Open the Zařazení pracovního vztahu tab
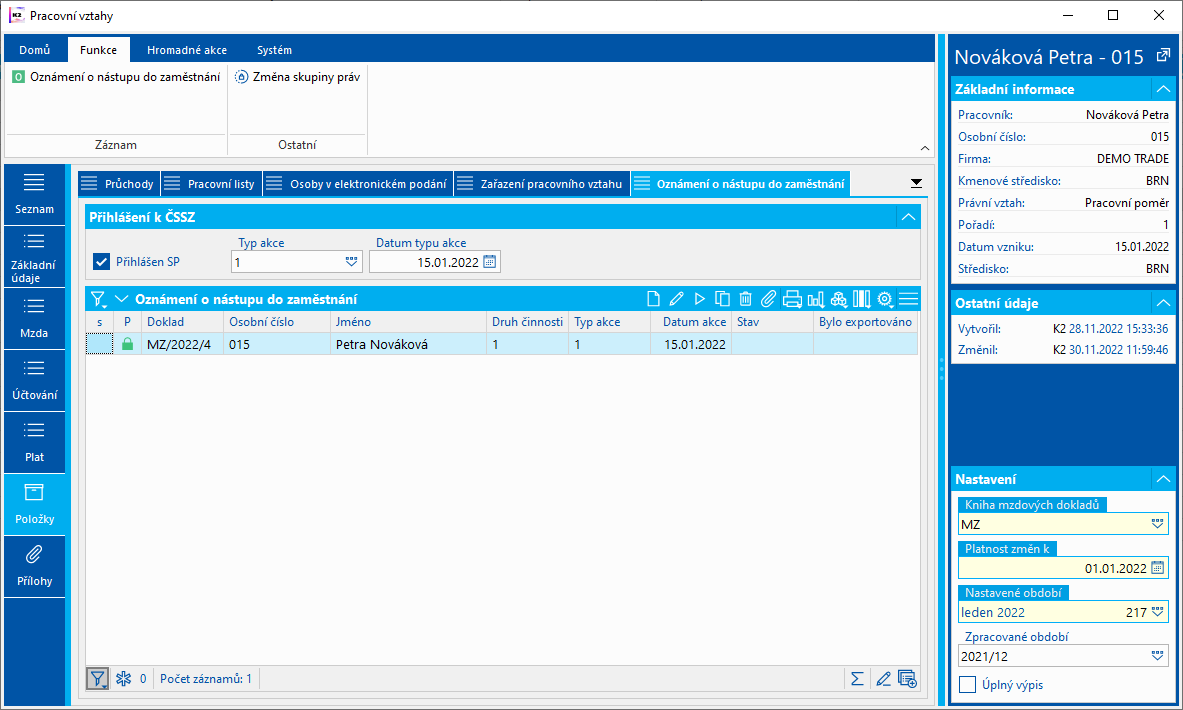 (542, 183)
